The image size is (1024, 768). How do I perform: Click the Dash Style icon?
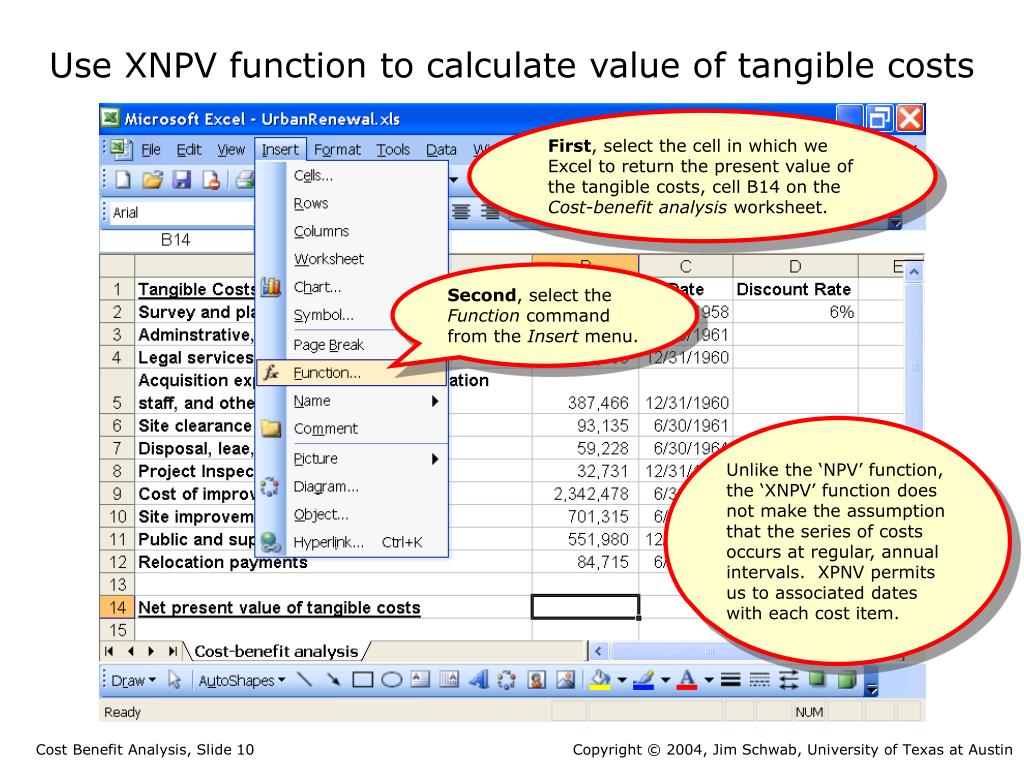click(760, 680)
